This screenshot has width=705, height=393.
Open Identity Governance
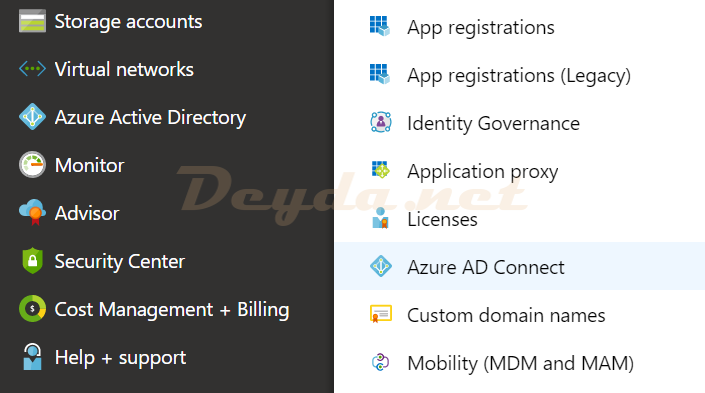tap(493, 124)
